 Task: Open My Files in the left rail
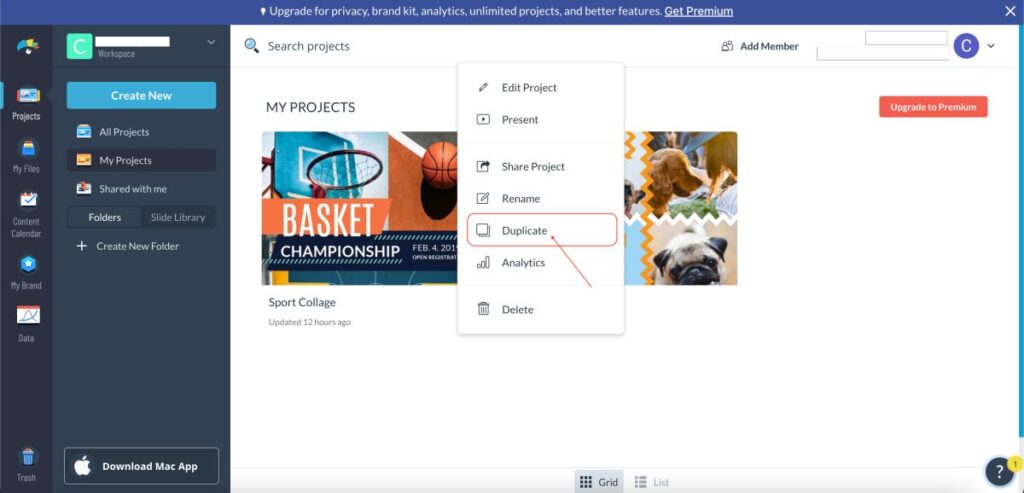27,156
